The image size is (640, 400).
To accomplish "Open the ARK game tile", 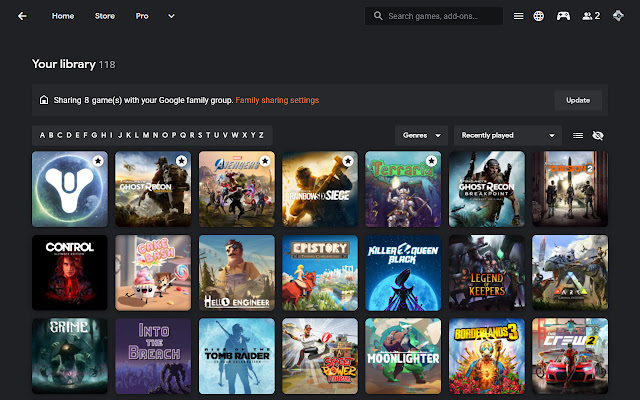I will pos(570,273).
